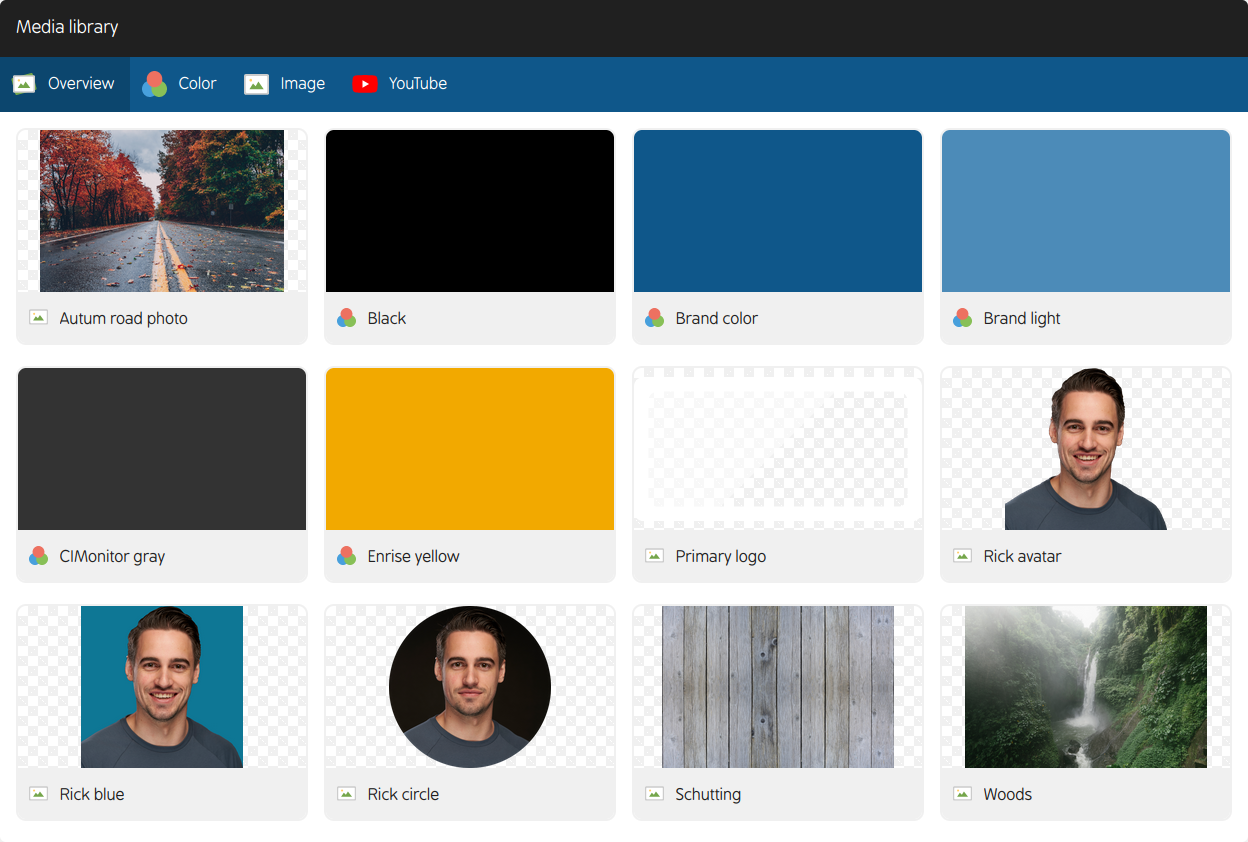Click the YouTube play icon in navigation
The height and width of the screenshot is (842, 1248).
pos(366,84)
